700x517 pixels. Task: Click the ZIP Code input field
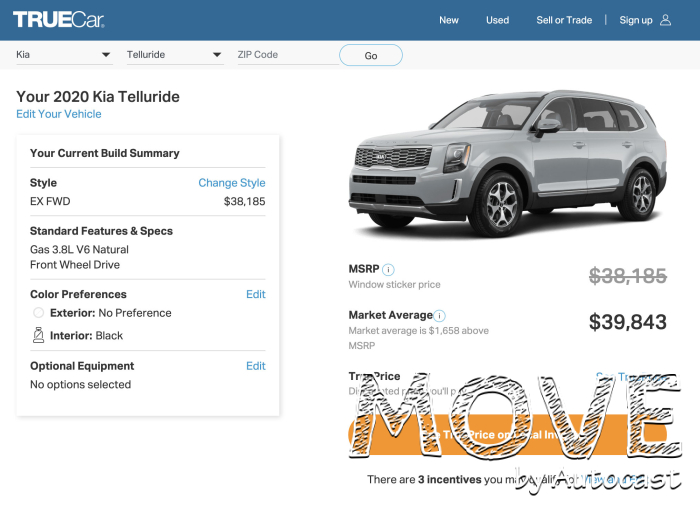[x=285, y=55]
